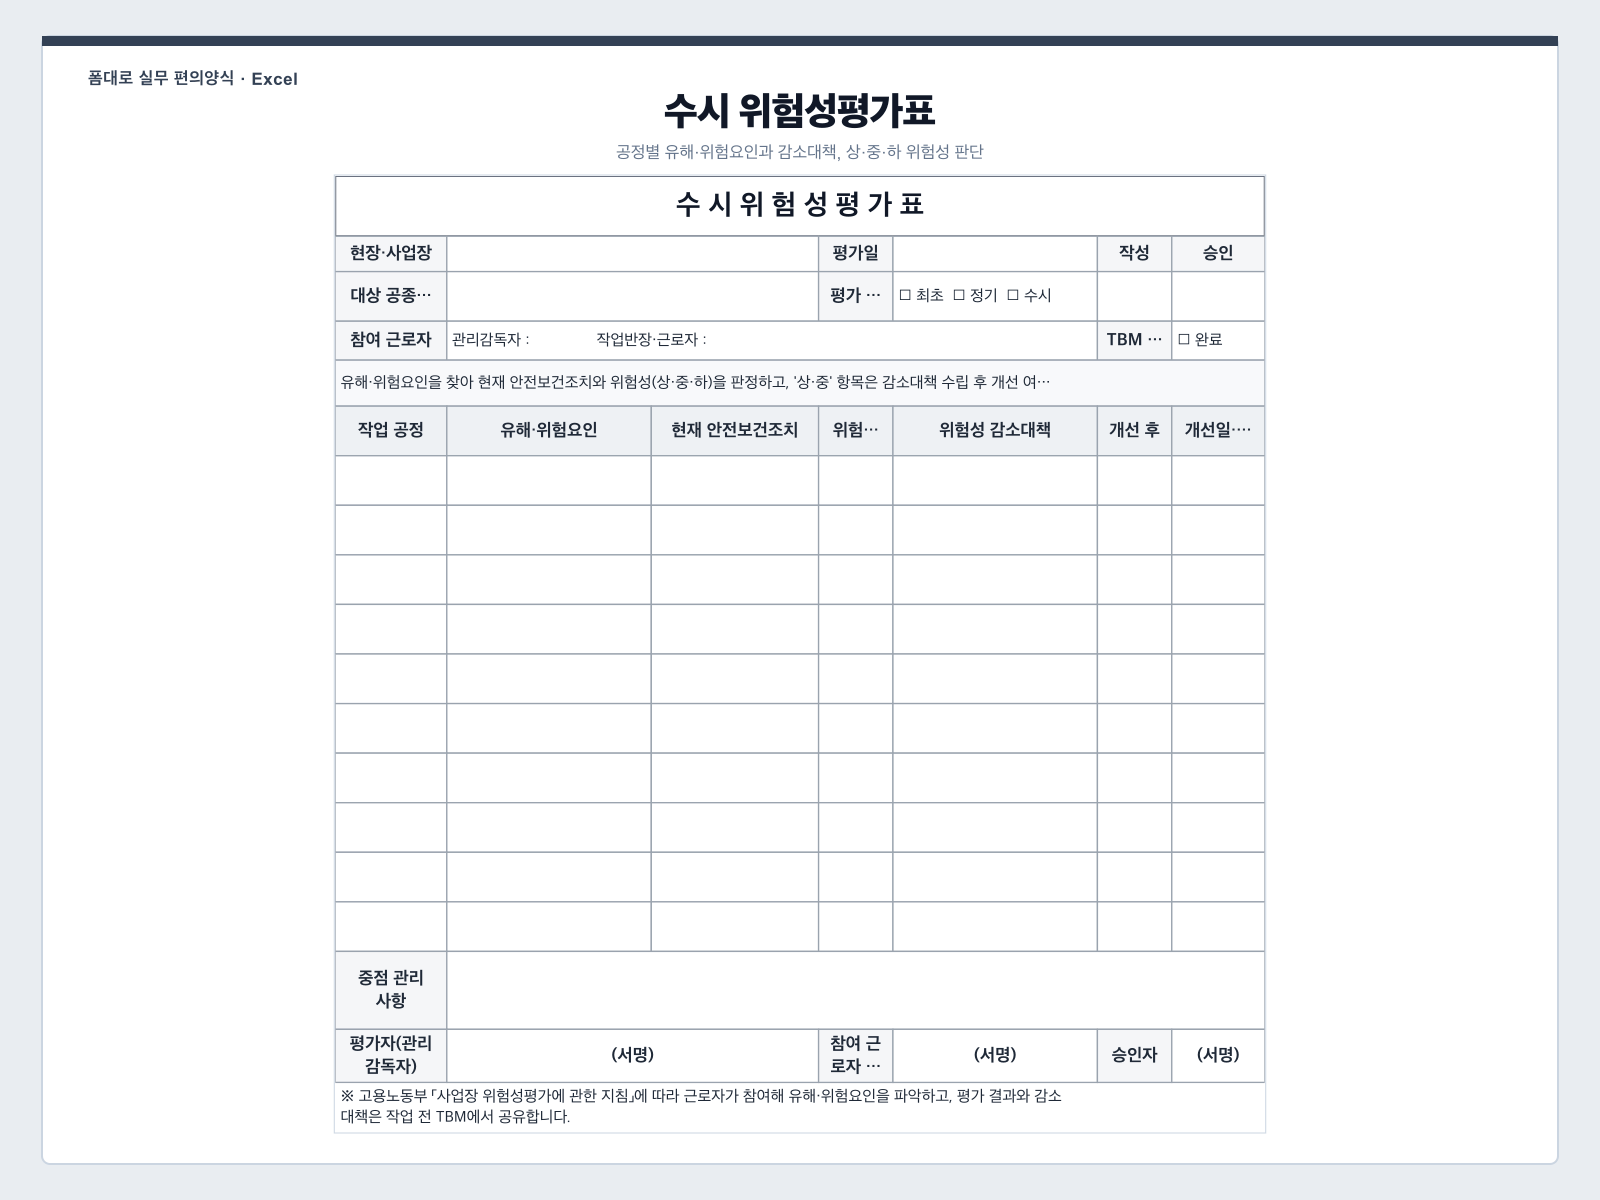Select the 대상 공종 value cell
This screenshot has height=1200, width=1600.
[x=632, y=296]
